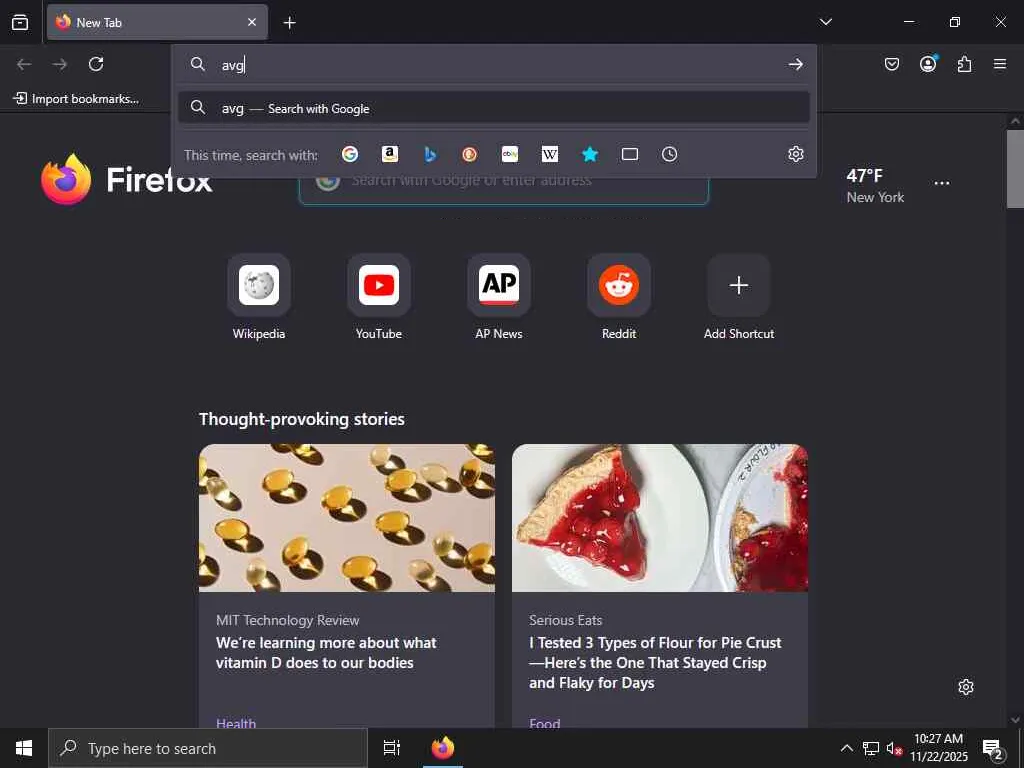1024x768 pixels.
Task: Search open Tabs using rectangle icon
Action: tap(630, 154)
